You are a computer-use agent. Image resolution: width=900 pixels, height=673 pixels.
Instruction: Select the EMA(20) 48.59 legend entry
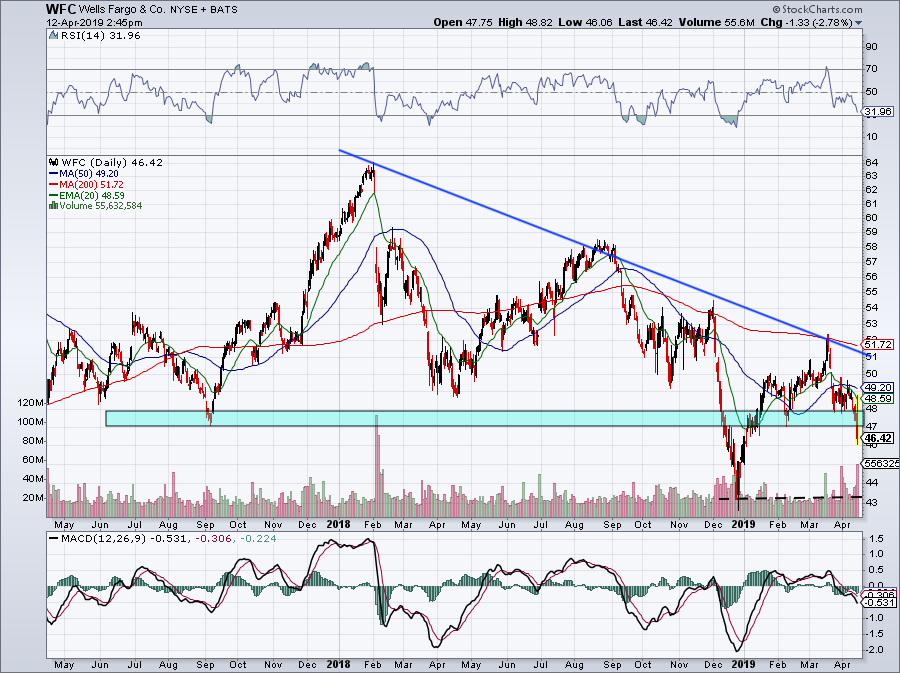pyautogui.click(x=92, y=195)
